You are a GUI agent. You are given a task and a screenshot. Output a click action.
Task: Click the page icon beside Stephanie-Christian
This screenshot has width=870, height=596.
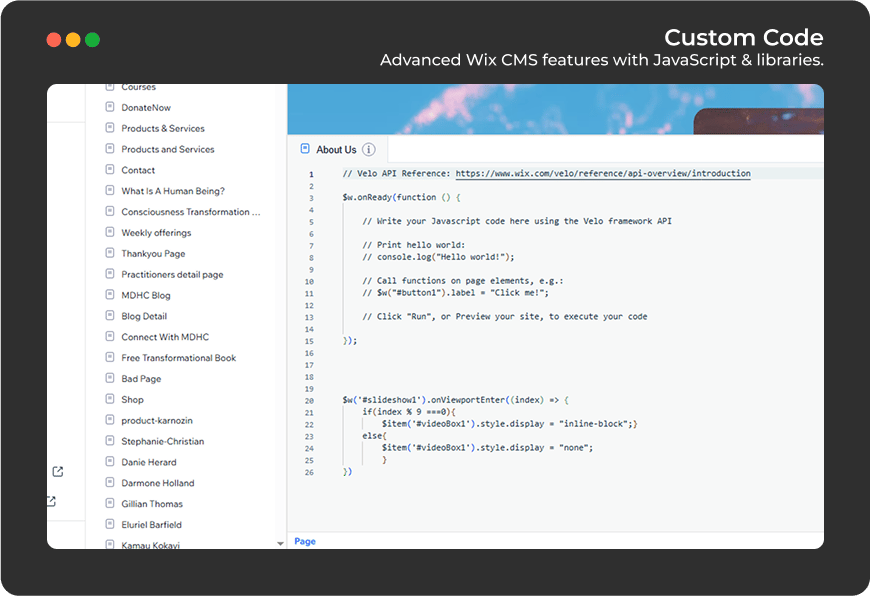coord(110,441)
